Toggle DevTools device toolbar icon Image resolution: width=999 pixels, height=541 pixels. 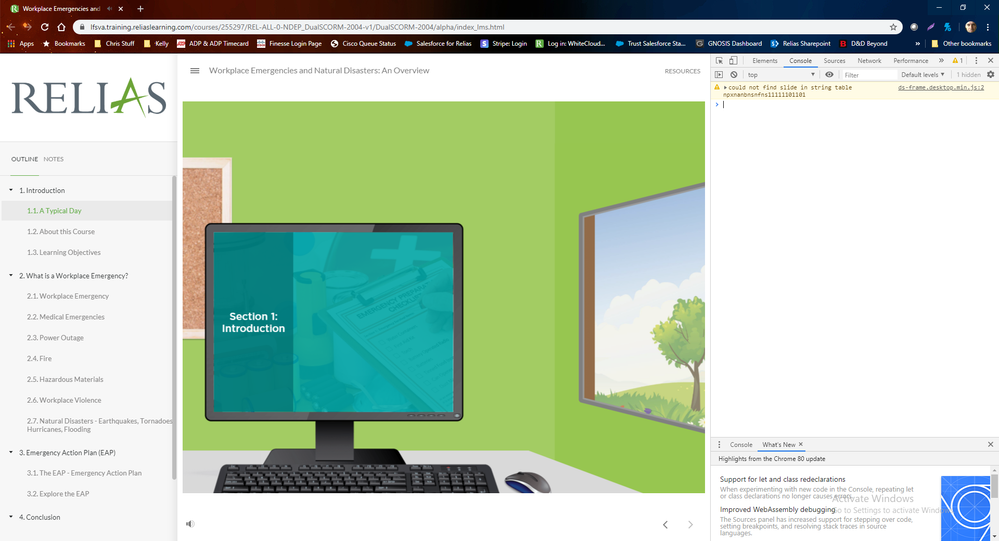pos(733,61)
